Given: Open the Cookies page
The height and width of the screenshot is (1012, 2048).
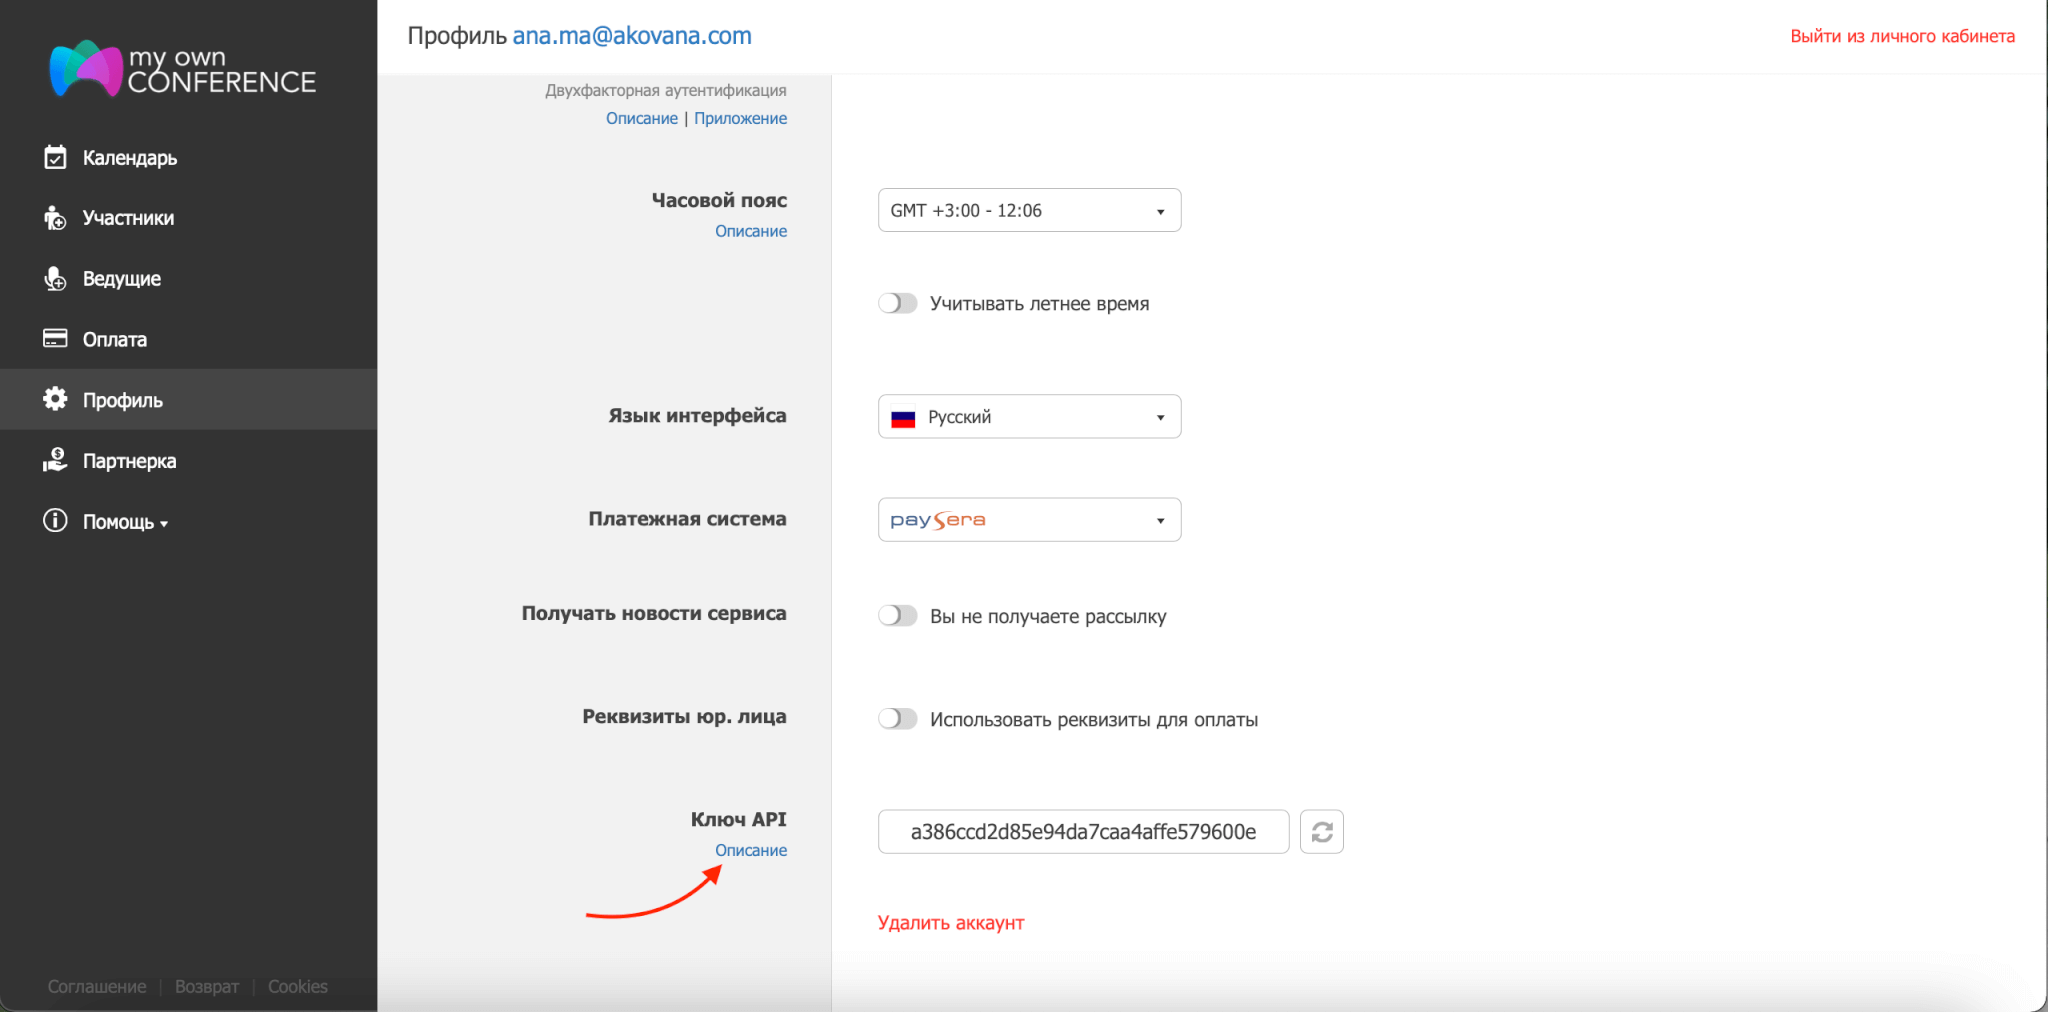Looking at the screenshot, I should [x=297, y=986].
